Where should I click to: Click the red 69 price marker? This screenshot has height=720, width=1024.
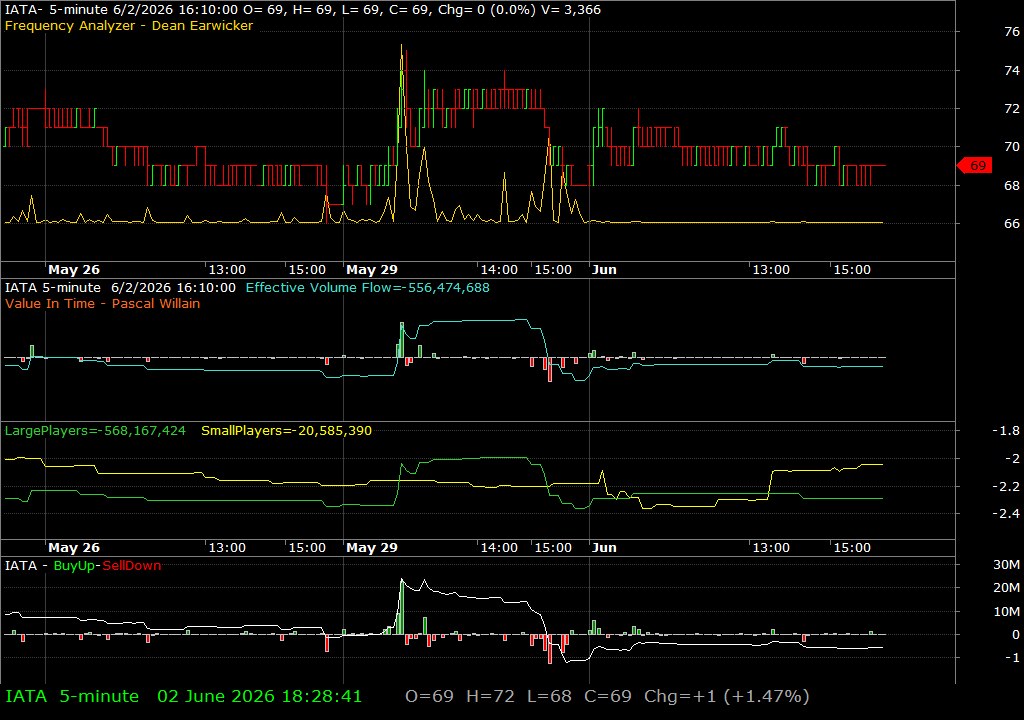[x=974, y=165]
